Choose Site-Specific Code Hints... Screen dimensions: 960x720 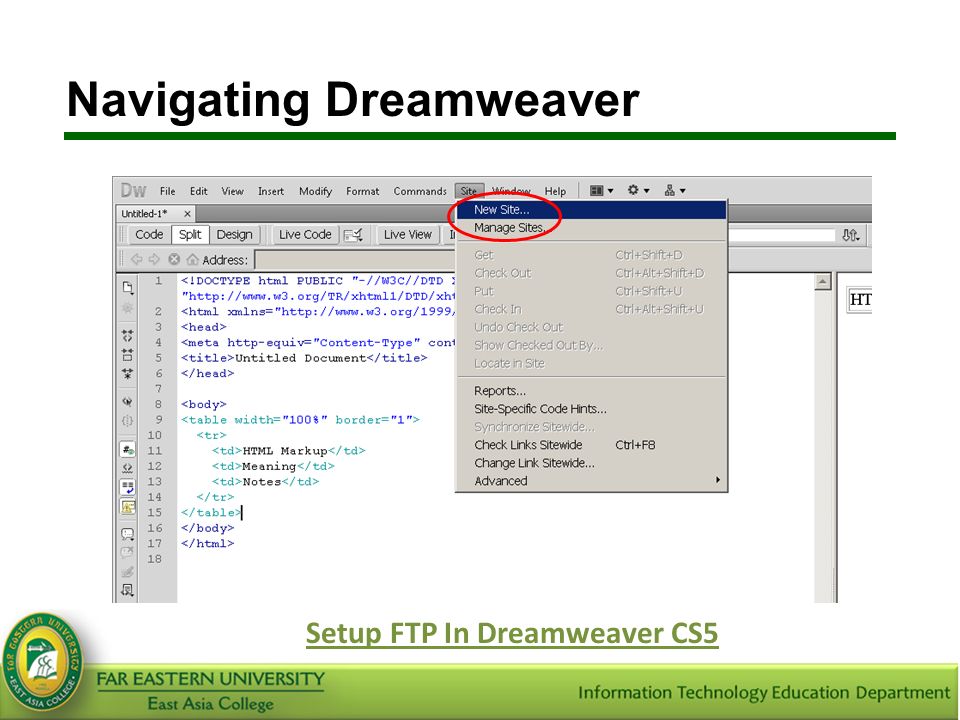[591, 408]
